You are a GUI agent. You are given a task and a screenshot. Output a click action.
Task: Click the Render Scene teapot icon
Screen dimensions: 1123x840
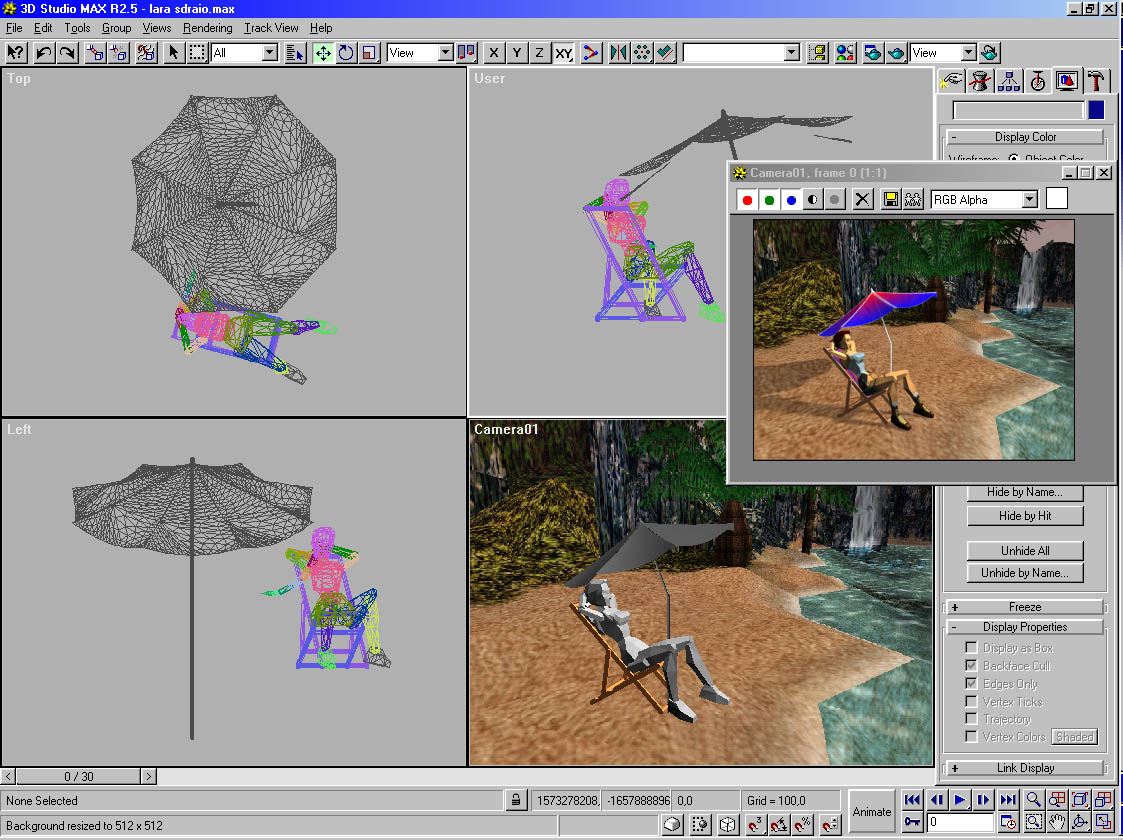872,53
